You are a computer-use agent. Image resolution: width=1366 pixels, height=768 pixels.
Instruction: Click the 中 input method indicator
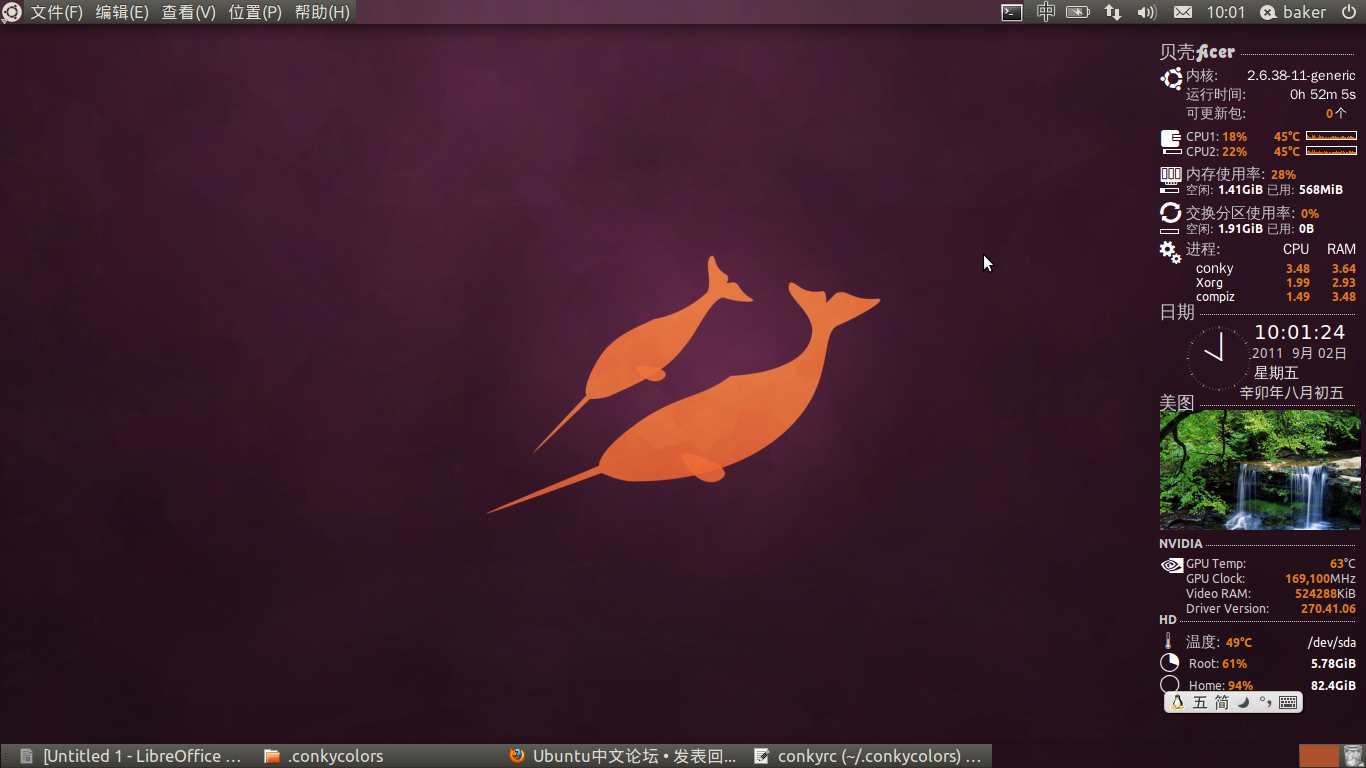[1046, 12]
